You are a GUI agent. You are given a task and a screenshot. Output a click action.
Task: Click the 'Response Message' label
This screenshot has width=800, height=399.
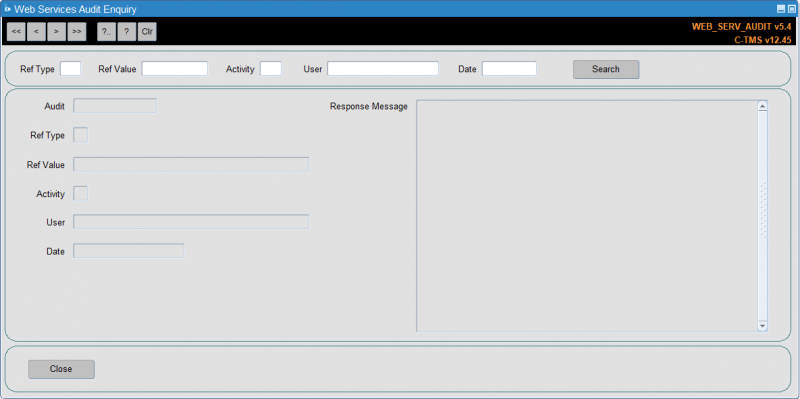[369, 106]
